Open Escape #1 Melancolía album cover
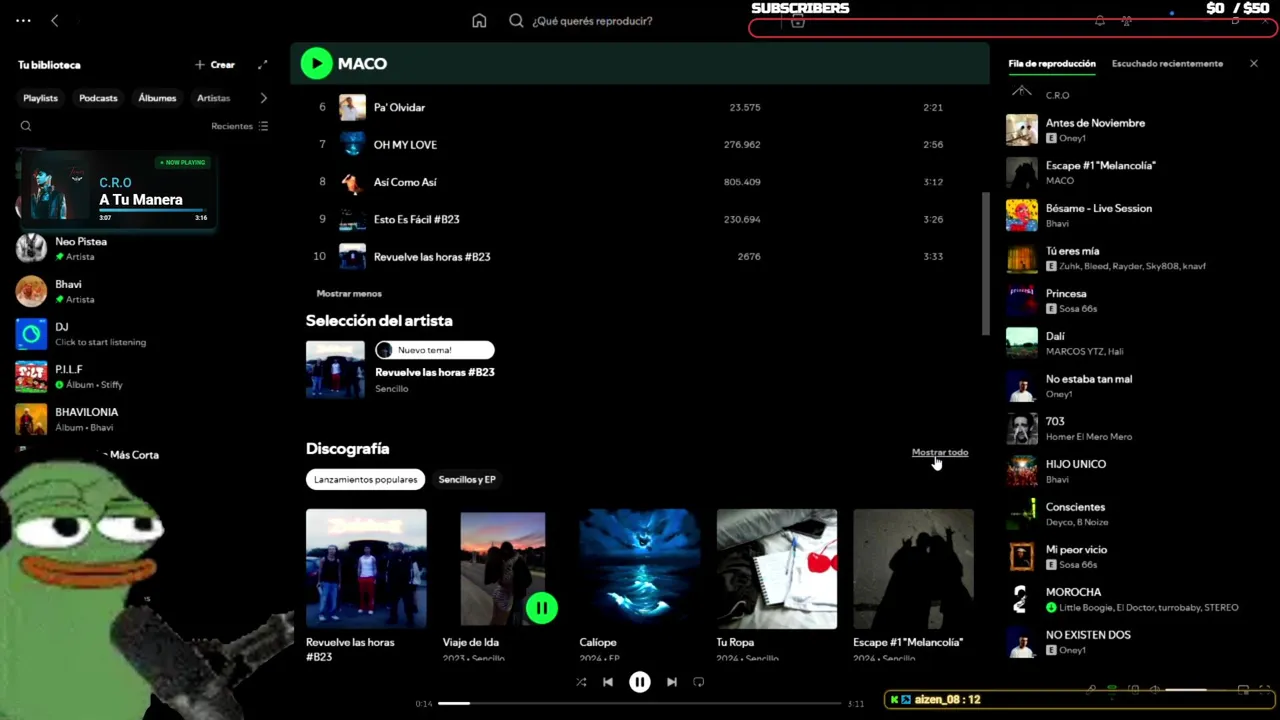Viewport: 1280px width, 720px height. pos(913,569)
